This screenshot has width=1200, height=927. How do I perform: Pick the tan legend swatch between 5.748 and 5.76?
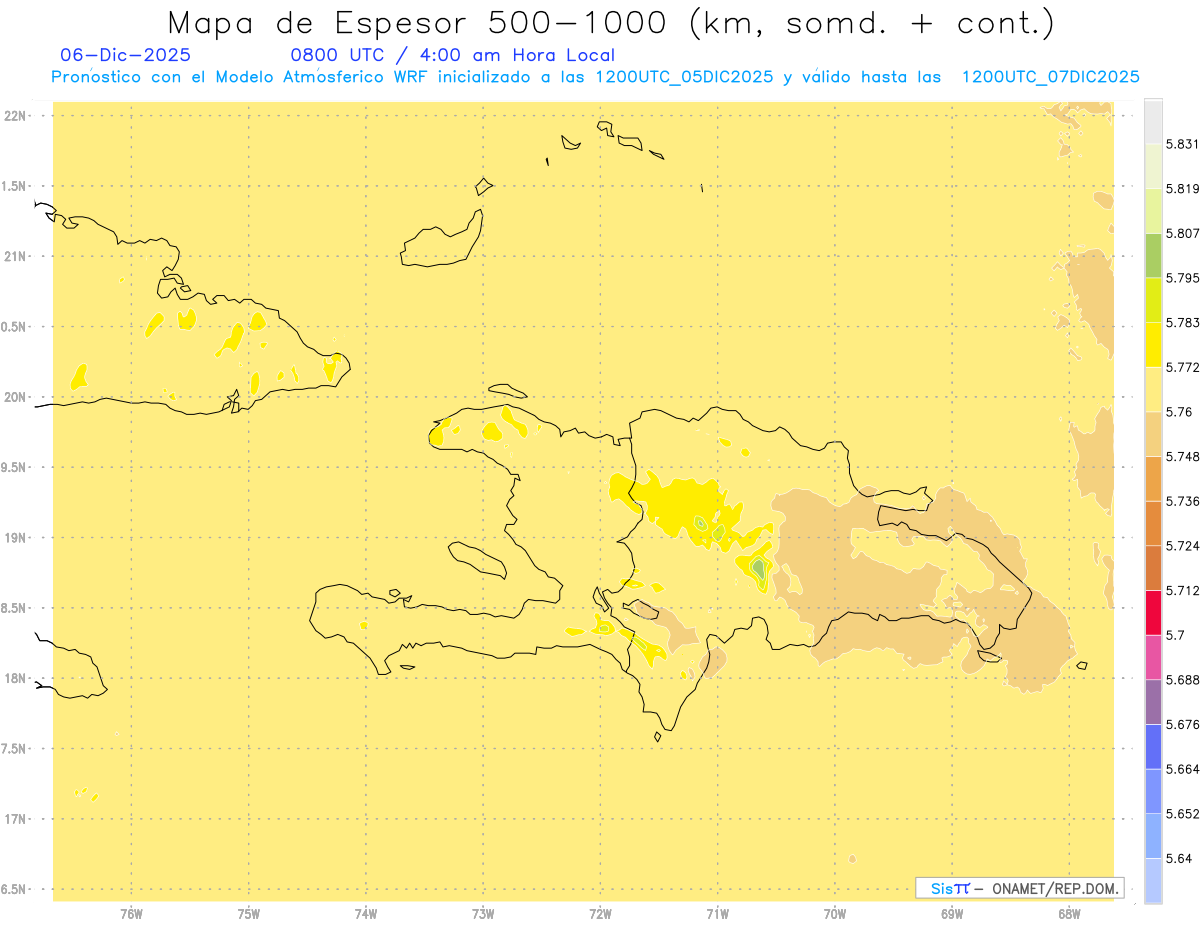tap(1153, 434)
